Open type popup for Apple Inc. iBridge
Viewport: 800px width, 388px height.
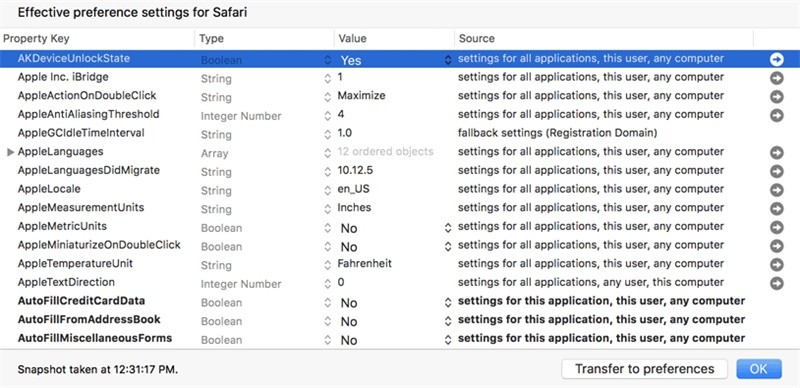[x=328, y=79]
